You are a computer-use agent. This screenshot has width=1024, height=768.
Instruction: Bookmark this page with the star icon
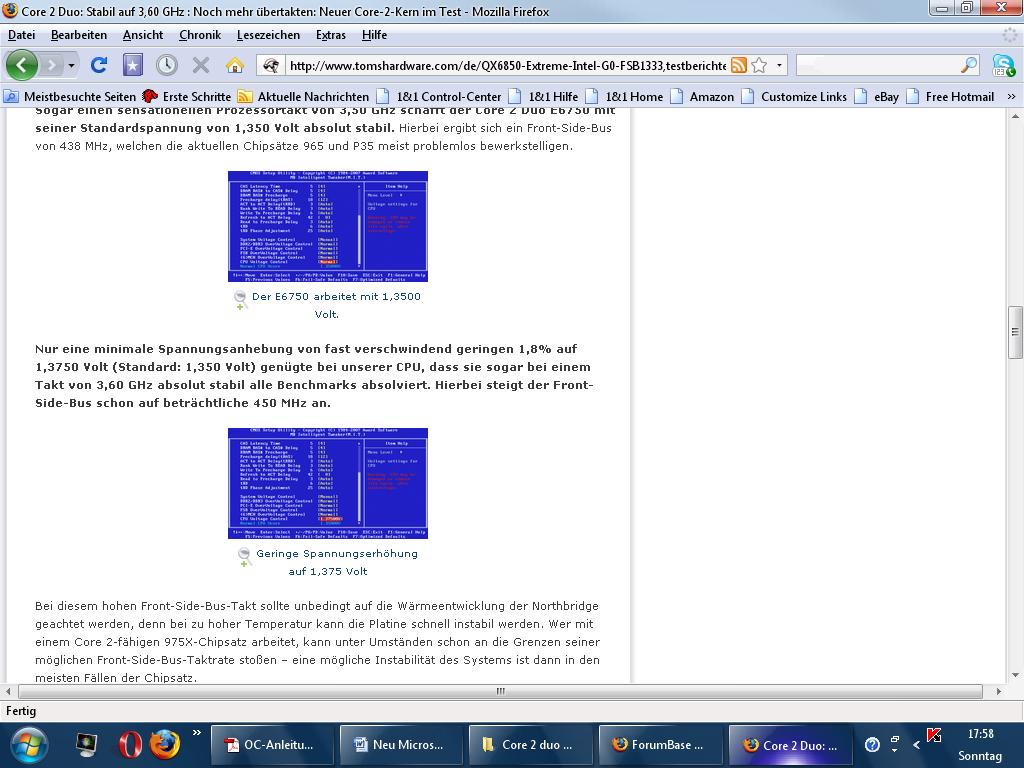pos(759,65)
